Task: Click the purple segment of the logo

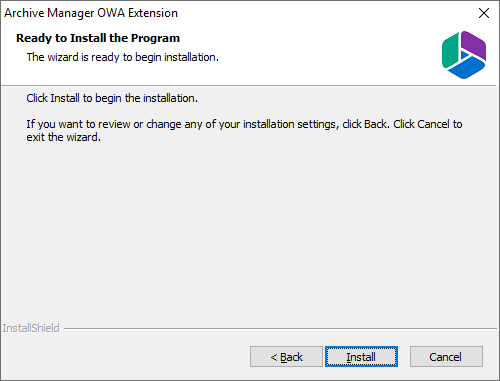Action: 474,45
